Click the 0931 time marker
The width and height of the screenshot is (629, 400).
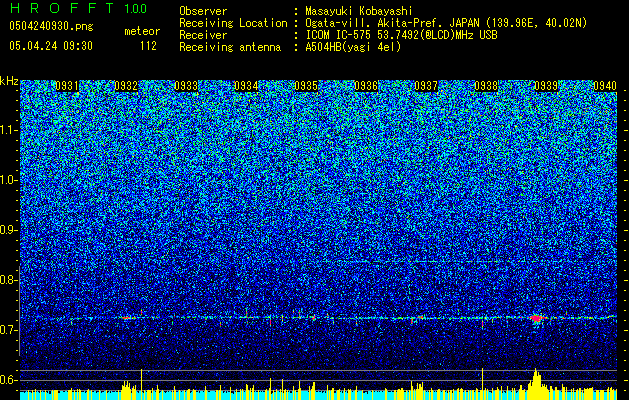tap(67, 86)
